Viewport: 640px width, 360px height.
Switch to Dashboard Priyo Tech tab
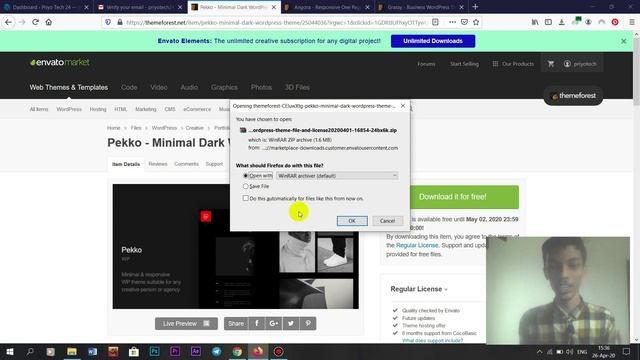(x=46, y=7)
